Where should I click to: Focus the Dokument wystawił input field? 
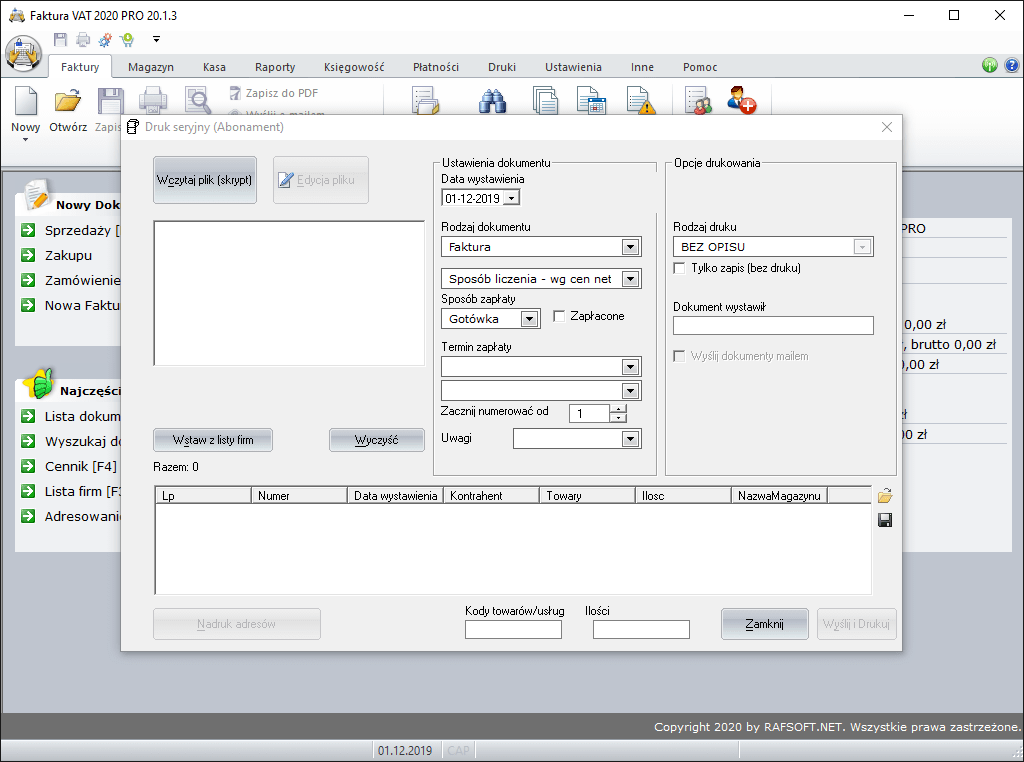click(773, 326)
